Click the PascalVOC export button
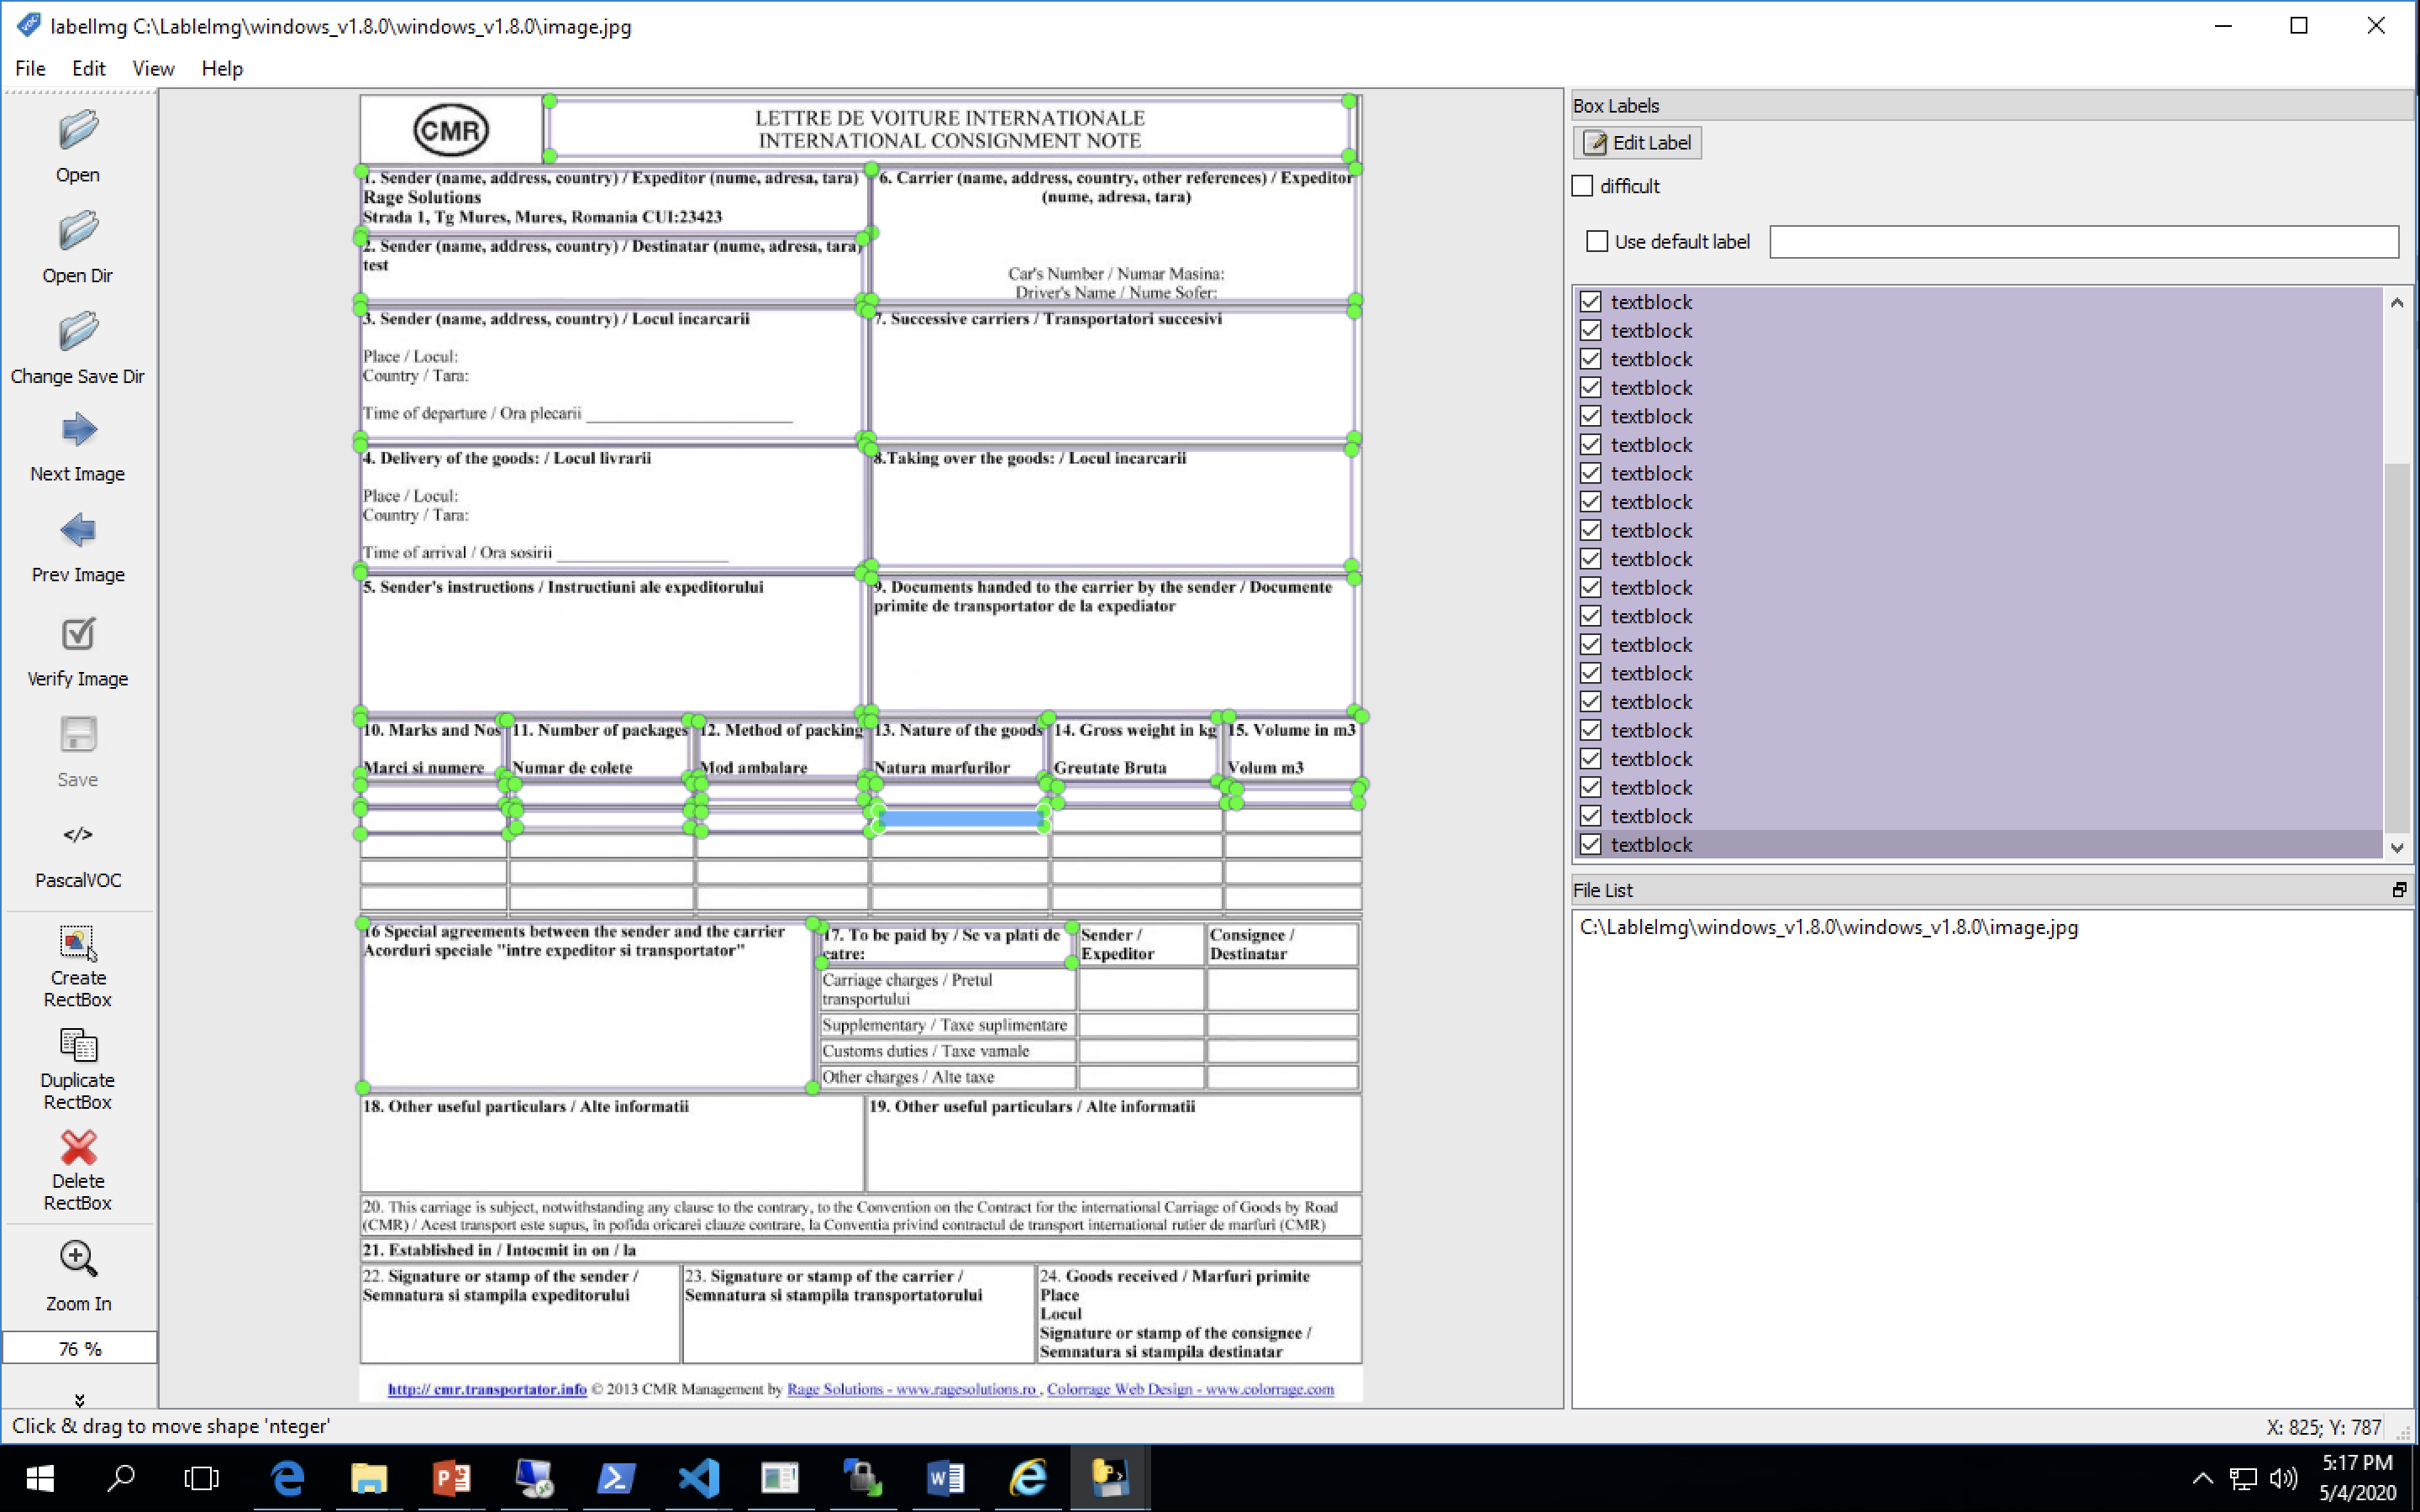This screenshot has height=1512, width=2420. [x=78, y=852]
